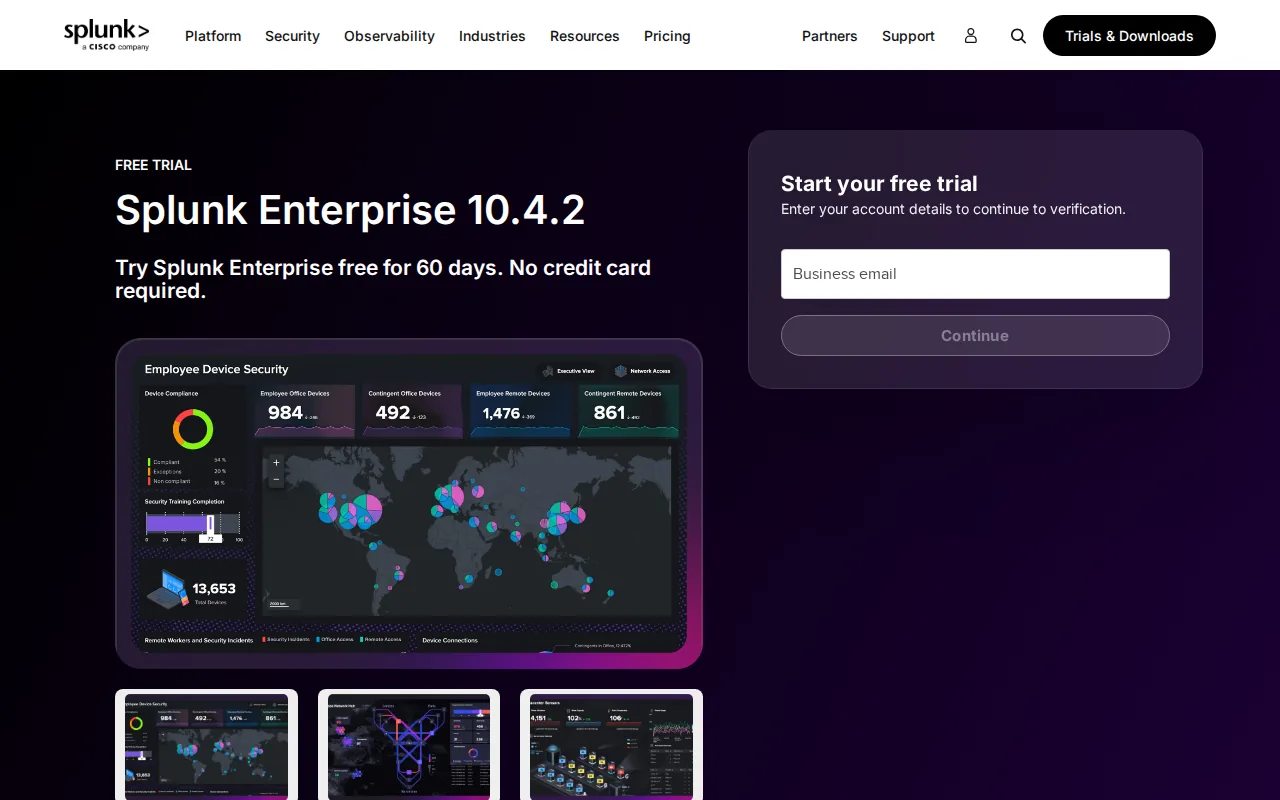Click the FREE TRIAL label
Image resolution: width=1280 pixels, height=800 pixels.
click(153, 165)
